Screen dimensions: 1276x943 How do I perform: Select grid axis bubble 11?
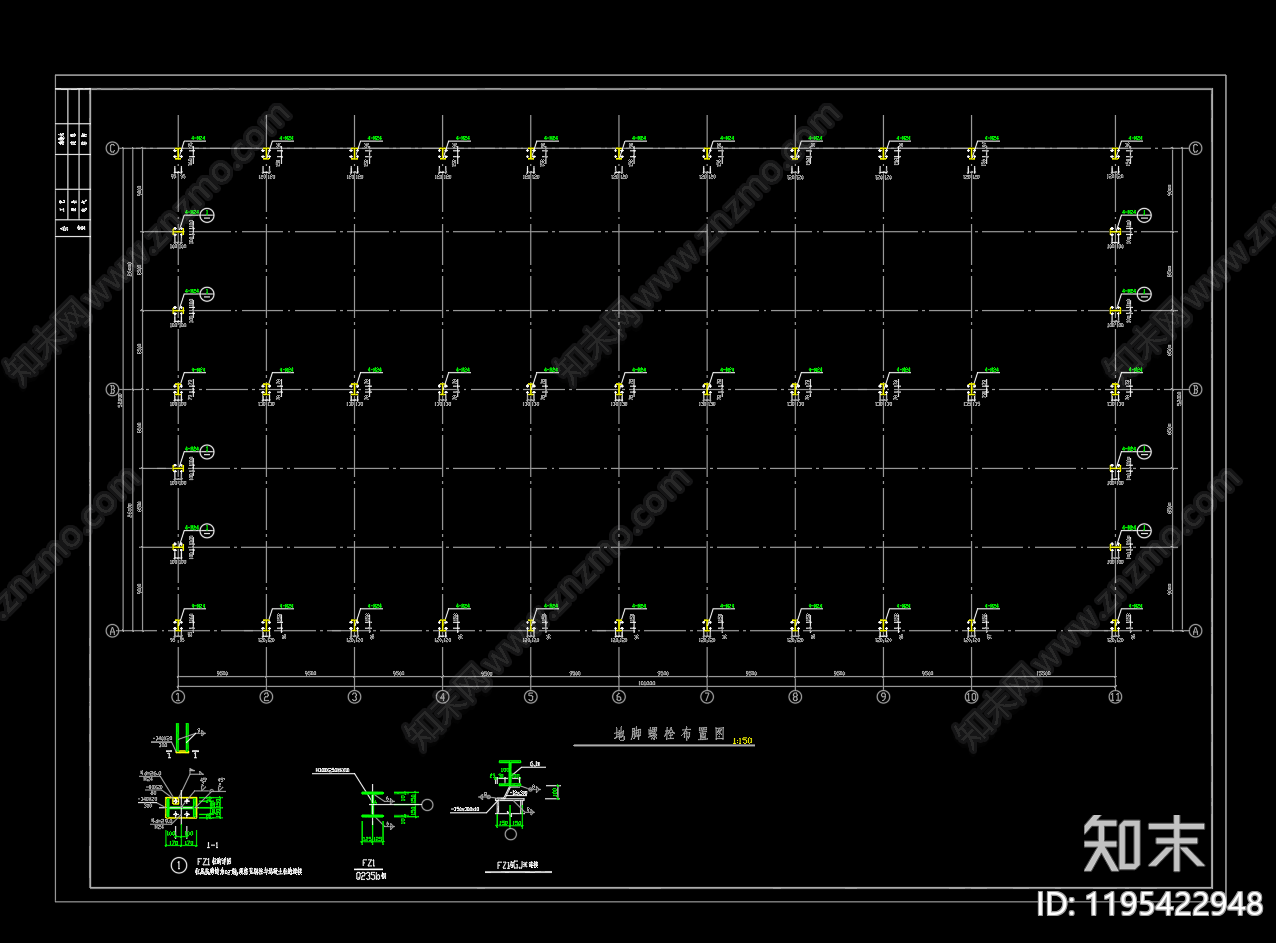click(x=1115, y=696)
